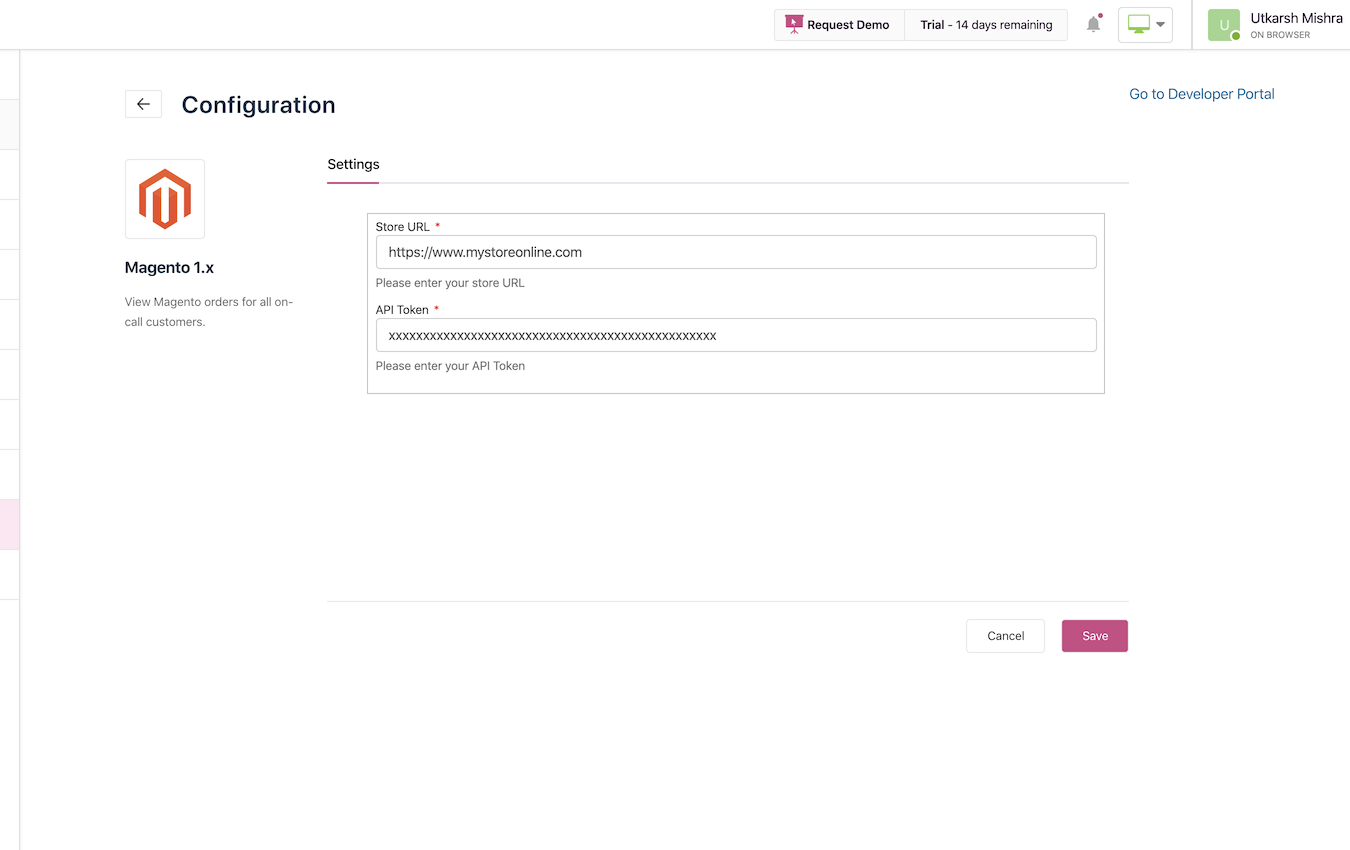The width and height of the screenshot is (1350, 850).
Task: Click the notification bell icon
Action: 1093,25
